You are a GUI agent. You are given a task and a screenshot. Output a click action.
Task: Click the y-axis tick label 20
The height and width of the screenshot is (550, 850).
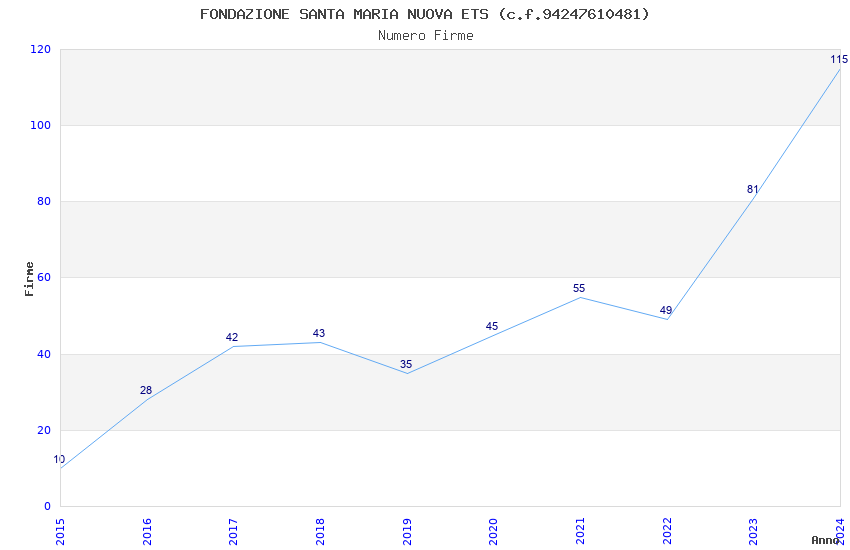click(x=44, y=430)
